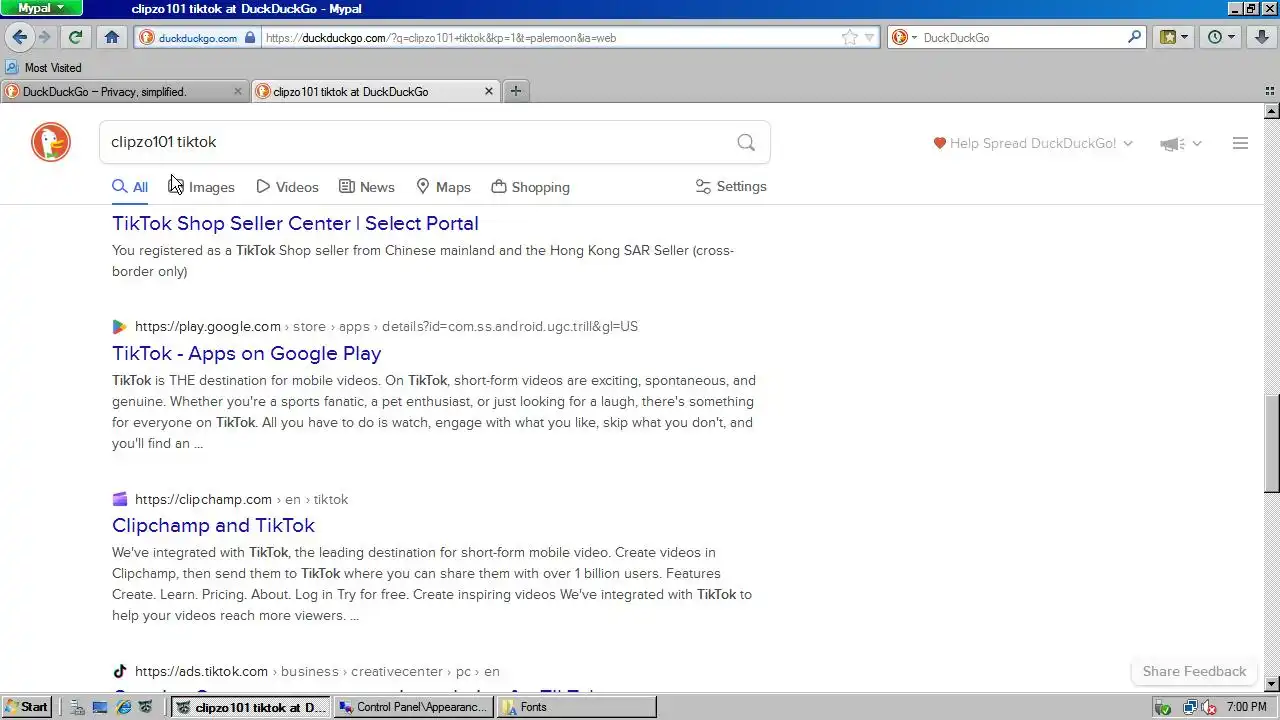Click the toolbar search magnifier icon
This screenshot has height=720, width=1280.
click(1134, 38)
